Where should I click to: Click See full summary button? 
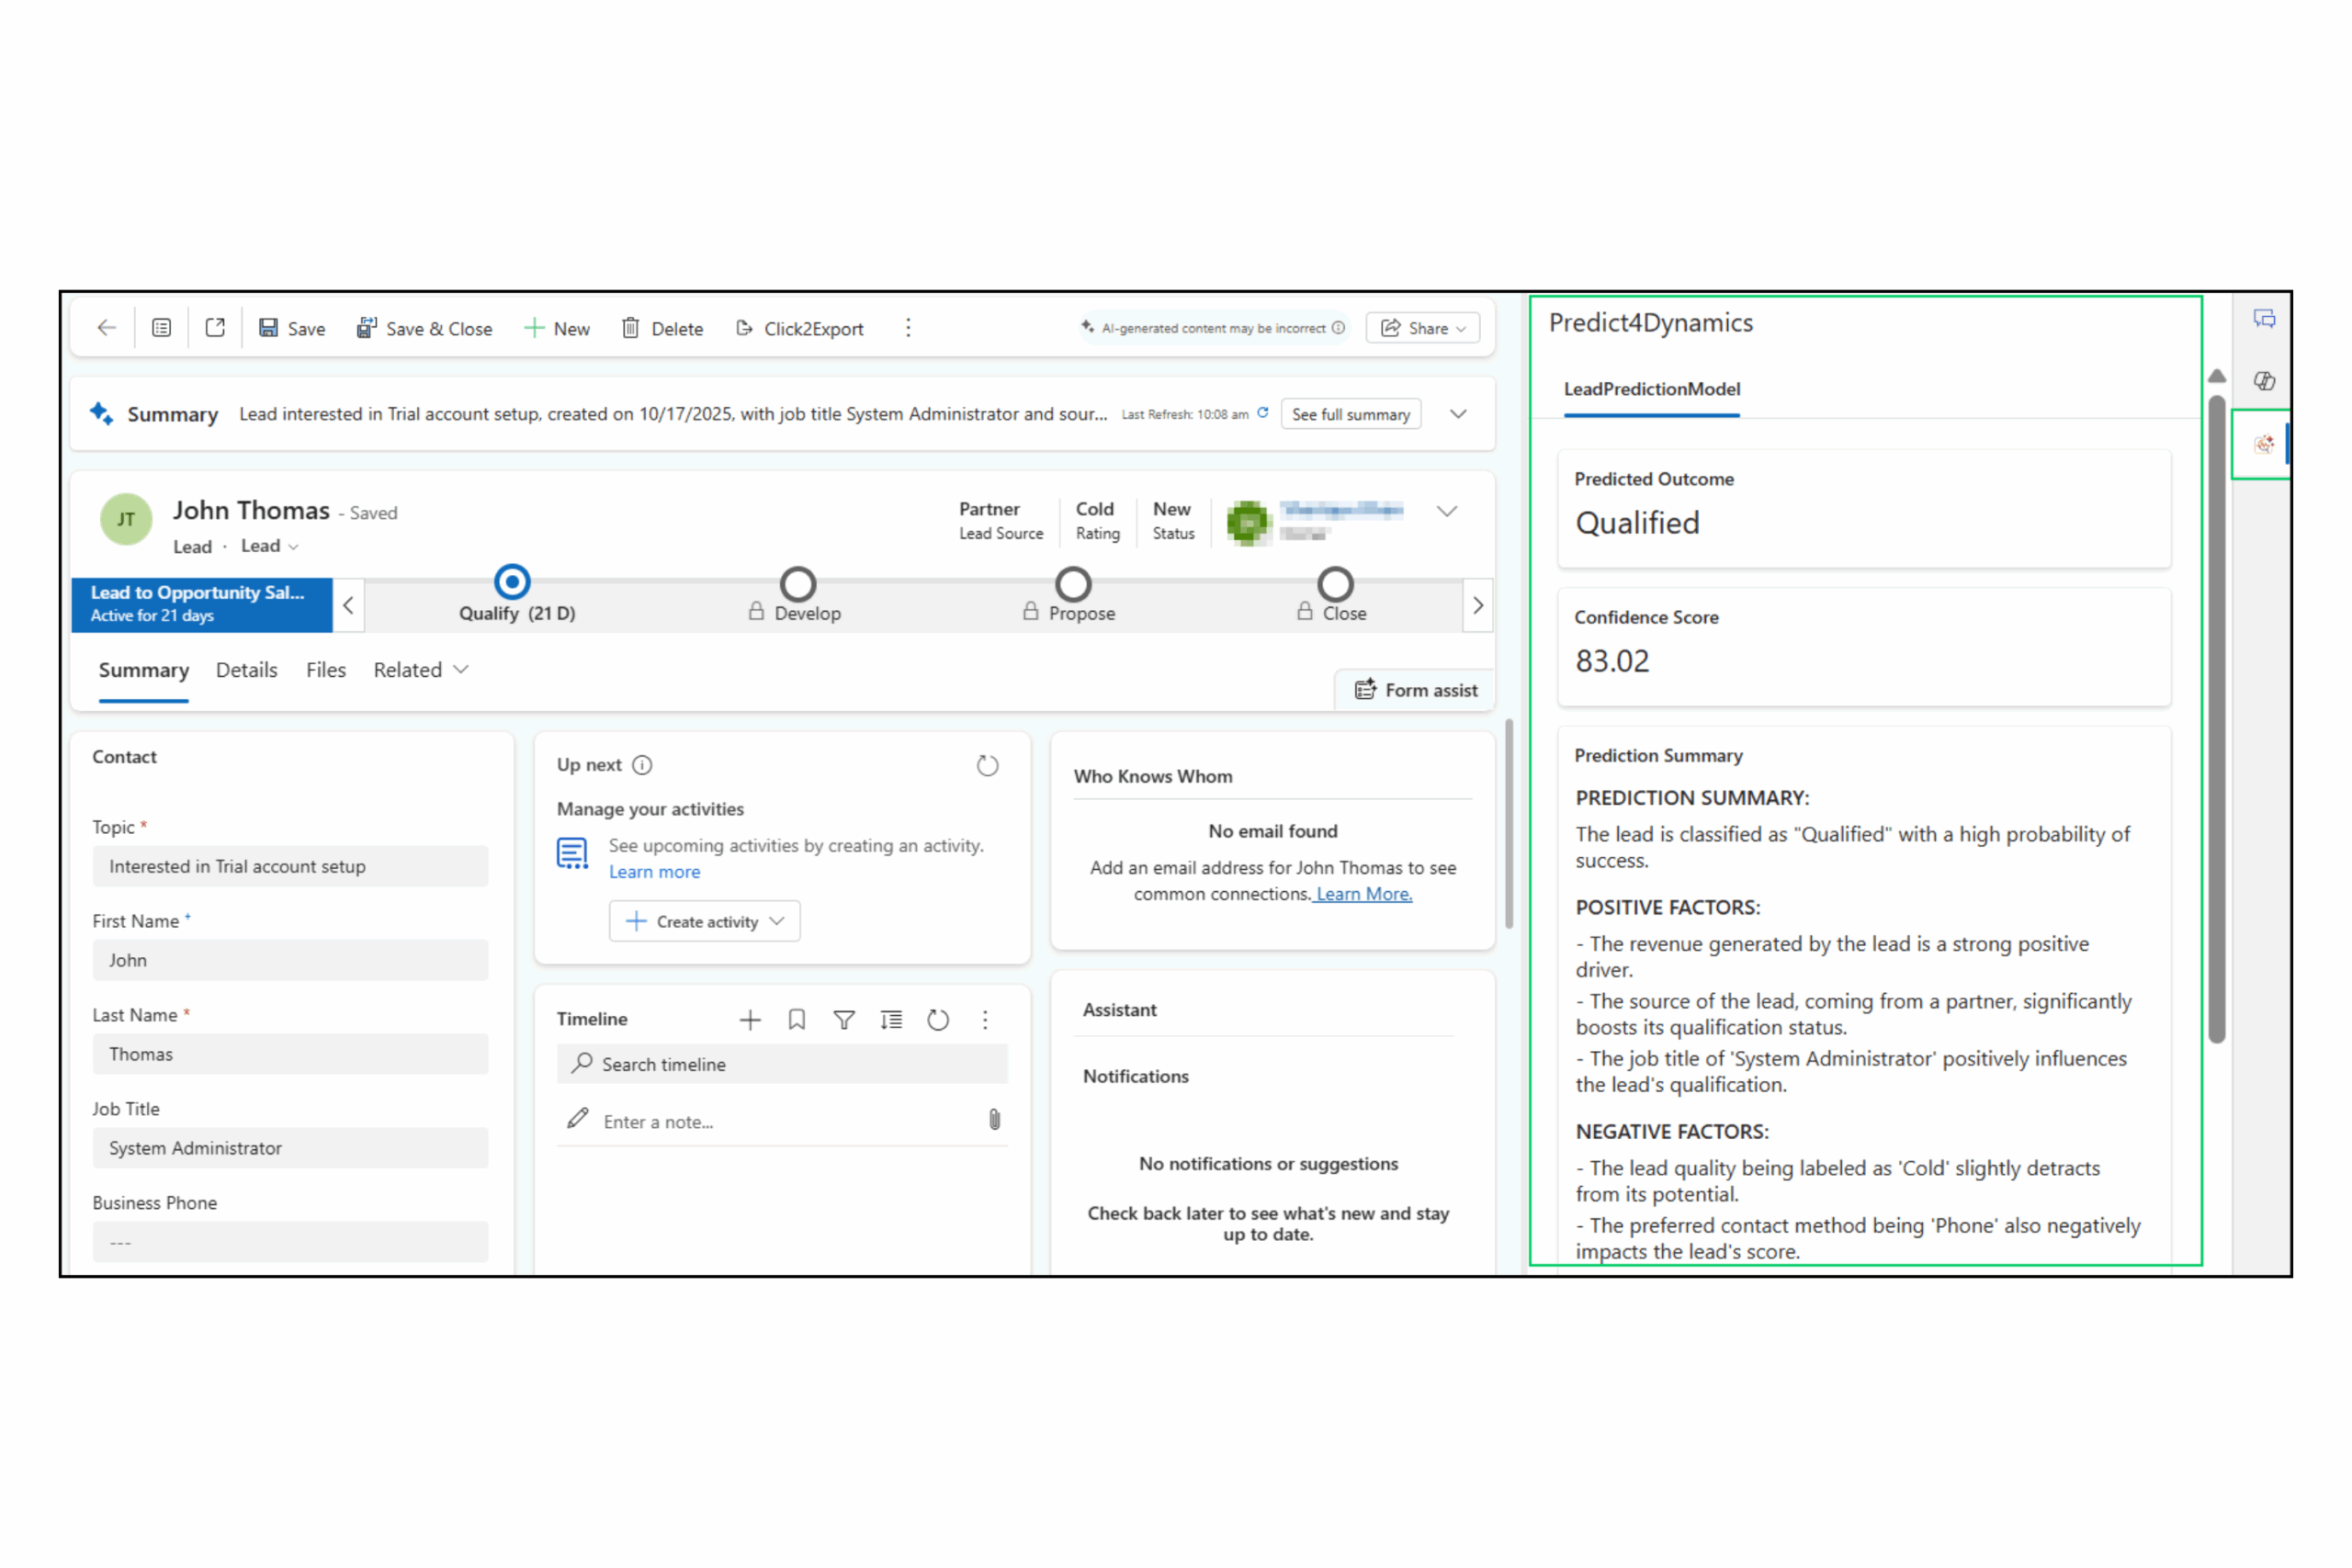point(1350,414)
